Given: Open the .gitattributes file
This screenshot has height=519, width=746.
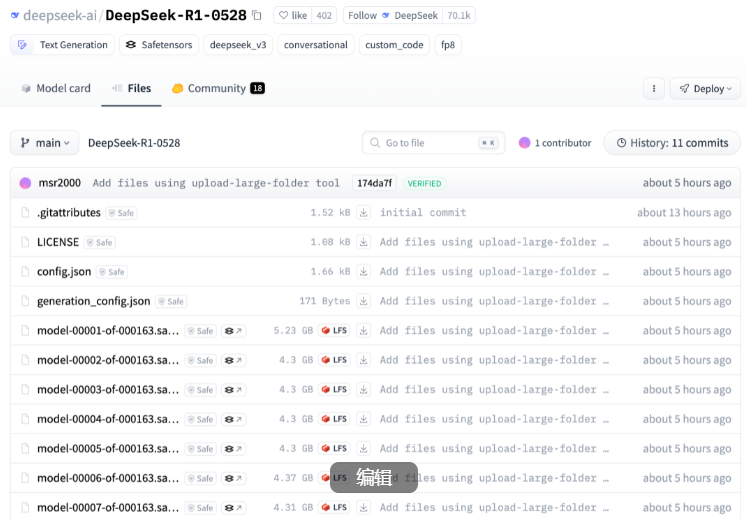Looking at the screenshot, I should [69, 213].
